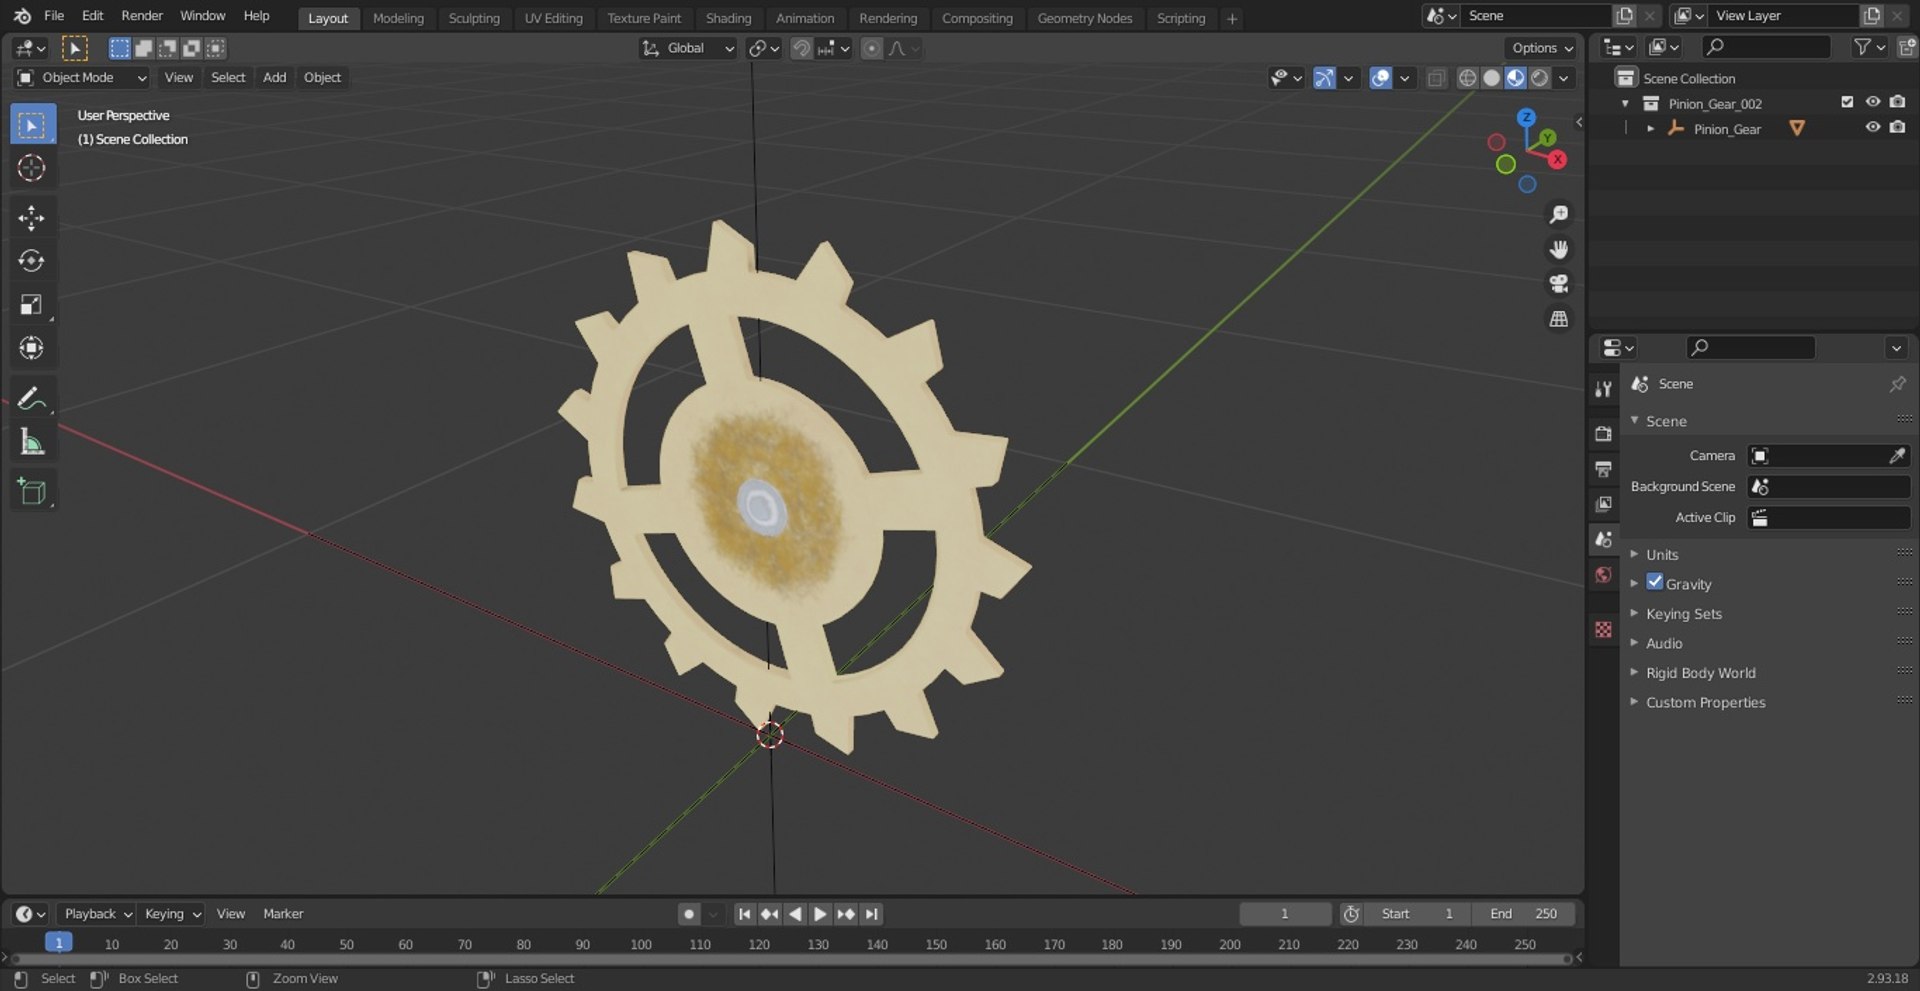Click the Start frame field
Image resolution: width=1920 pixels, height=991 pixels.
[x=1418, y=913]
